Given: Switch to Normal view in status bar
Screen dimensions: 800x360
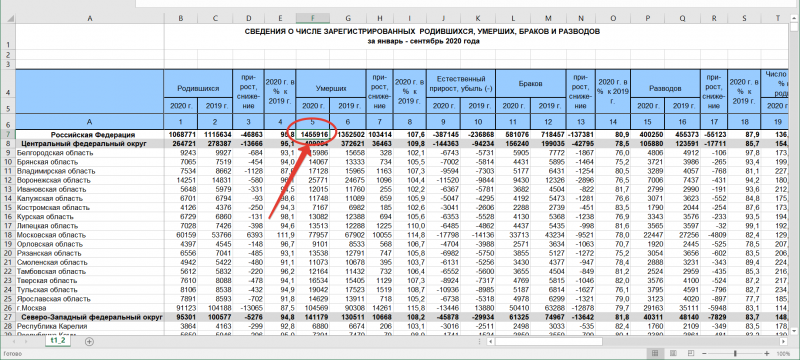Looking at the screenshot, I should [x=655, y=353].
